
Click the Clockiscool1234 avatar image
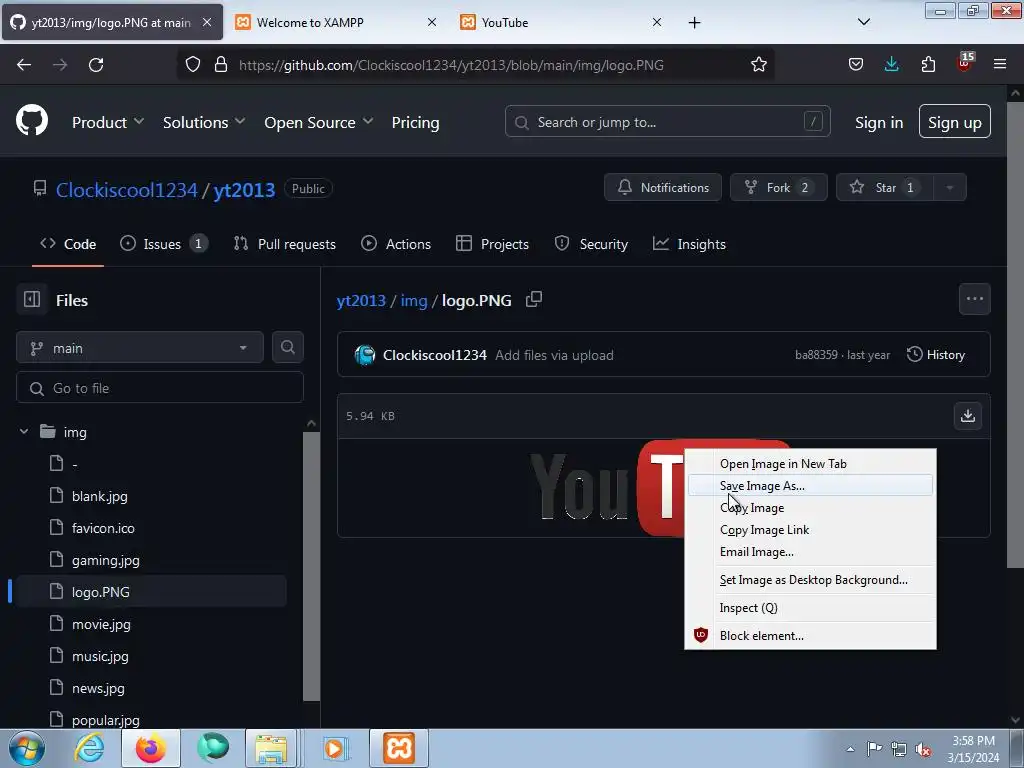click(x=364, y=355)
